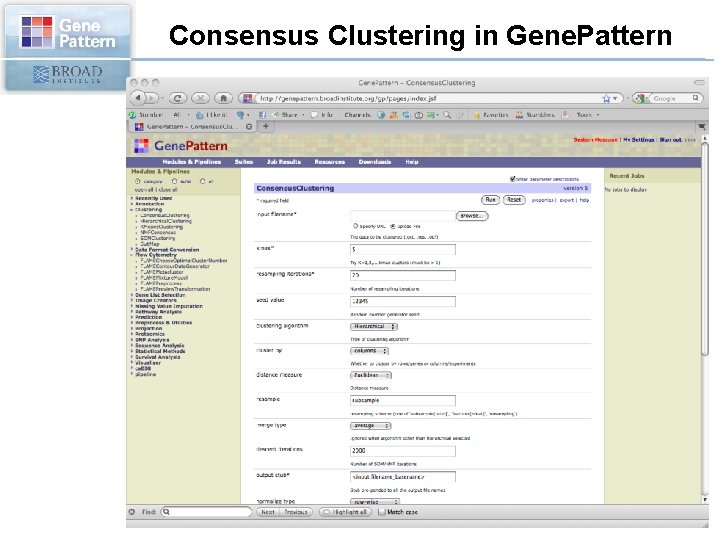The image size is (720, 540).
Task: Click the Reset button
Action: [514, 200]
